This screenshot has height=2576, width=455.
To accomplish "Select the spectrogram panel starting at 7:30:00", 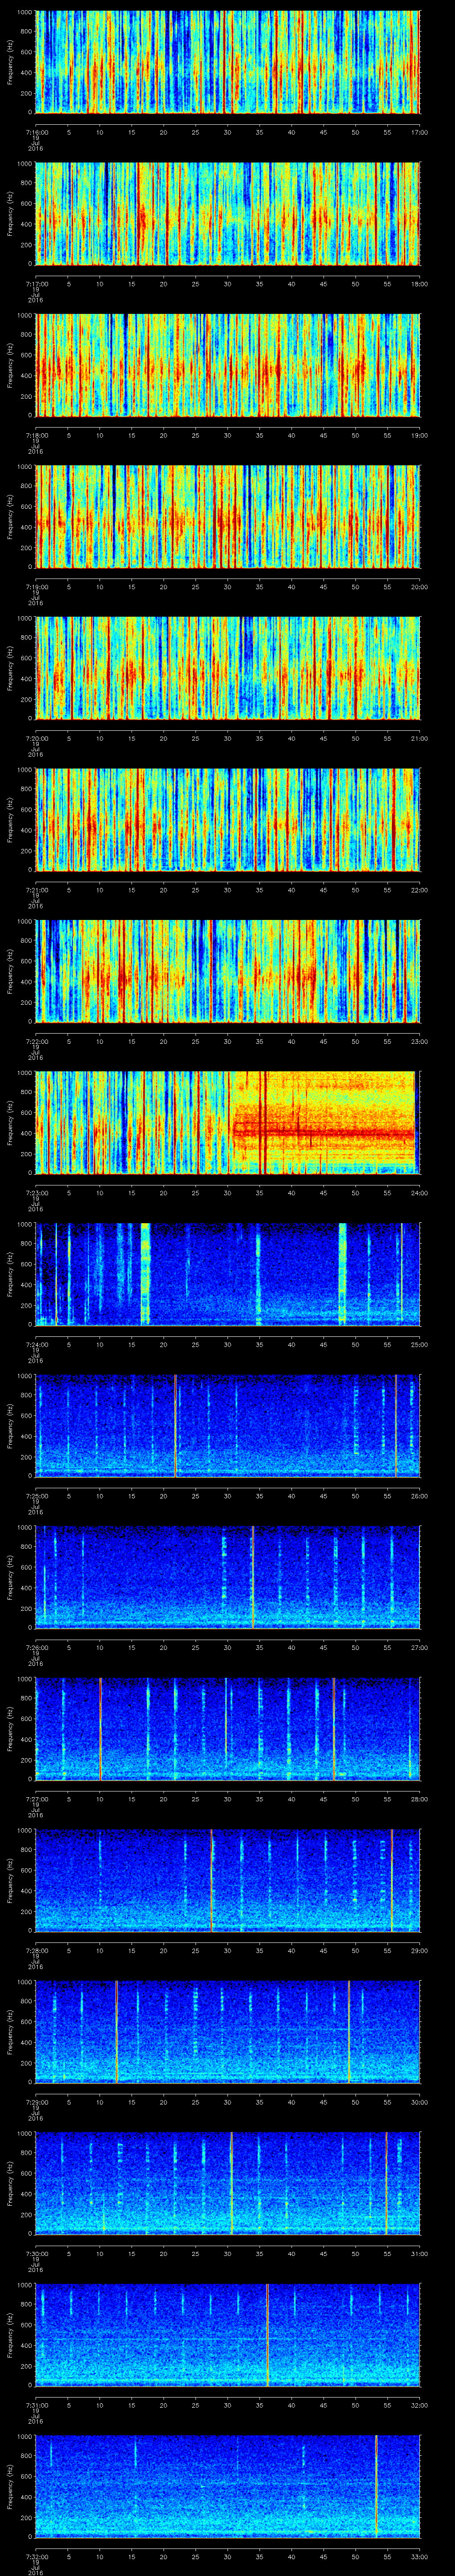I will [227, 2183].
